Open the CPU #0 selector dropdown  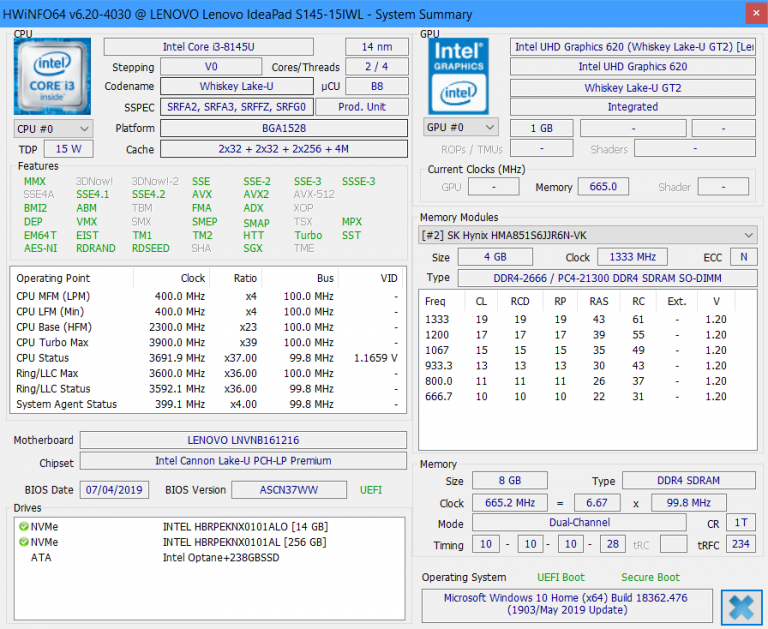53,128
